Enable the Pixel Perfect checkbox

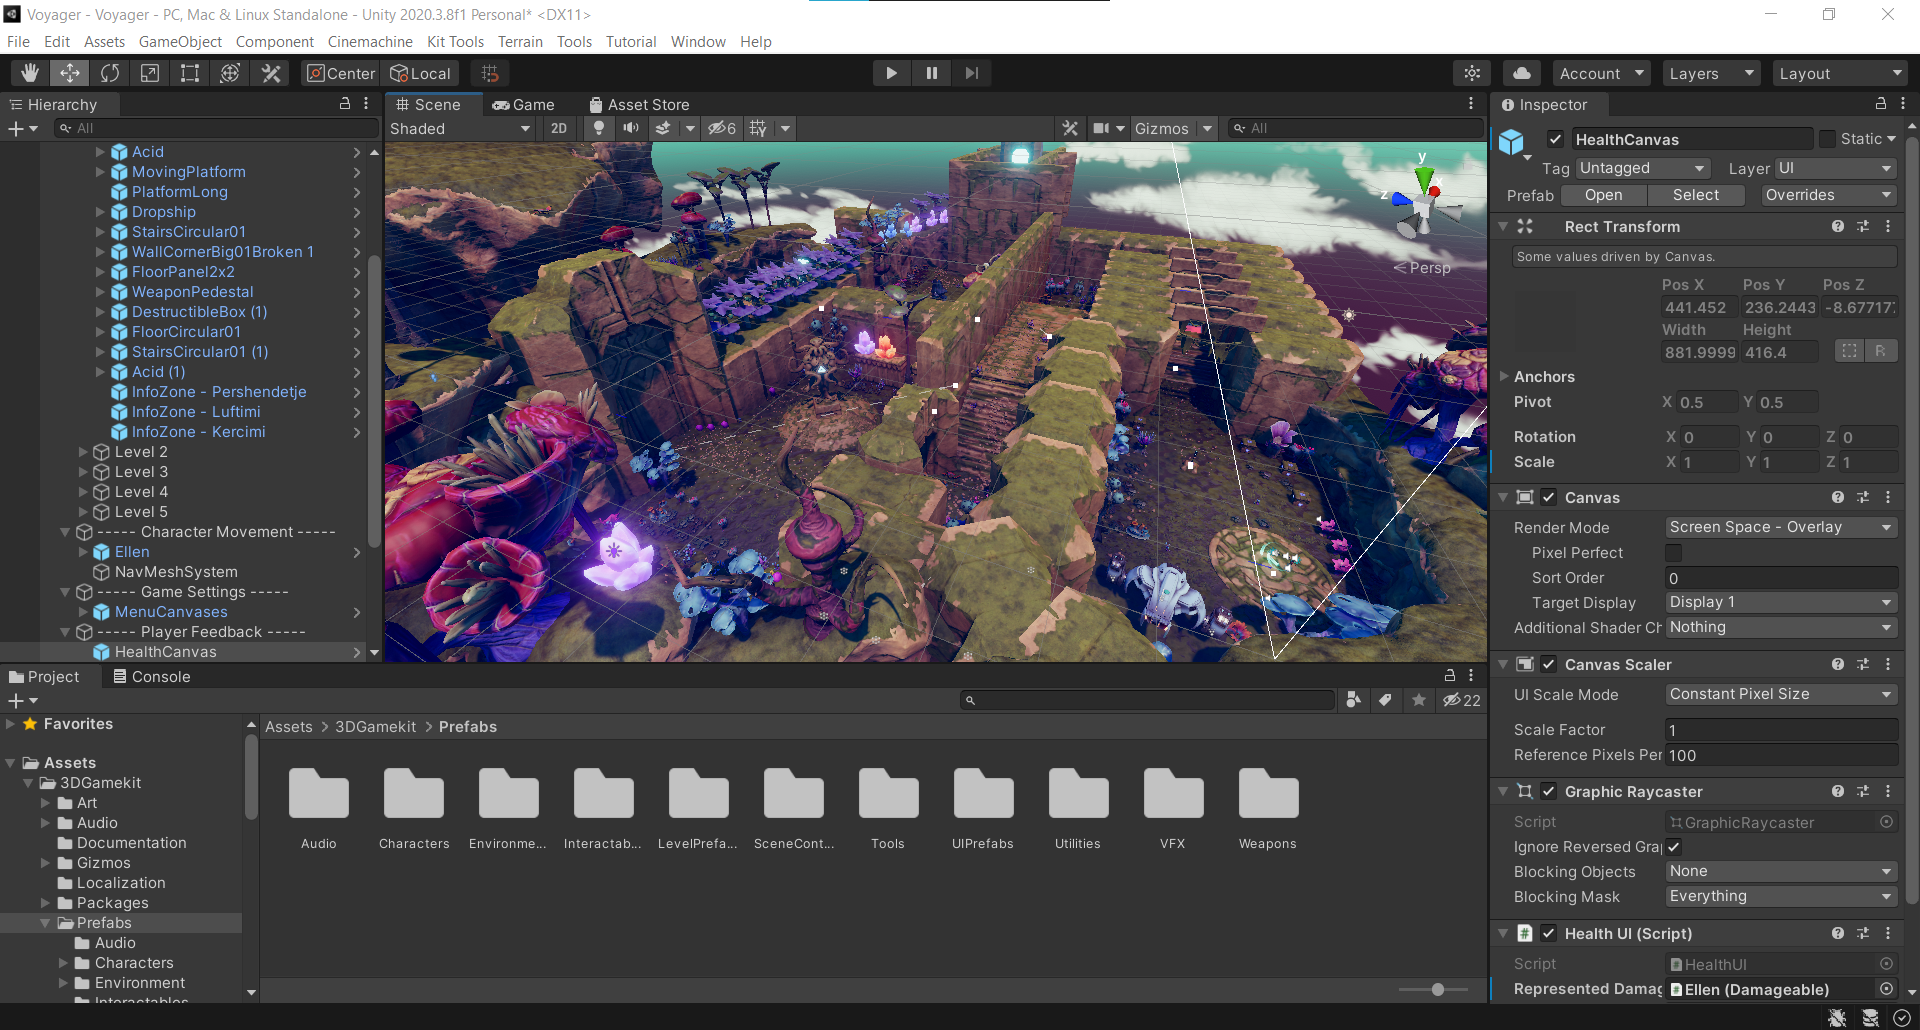tap(1673, 553)
